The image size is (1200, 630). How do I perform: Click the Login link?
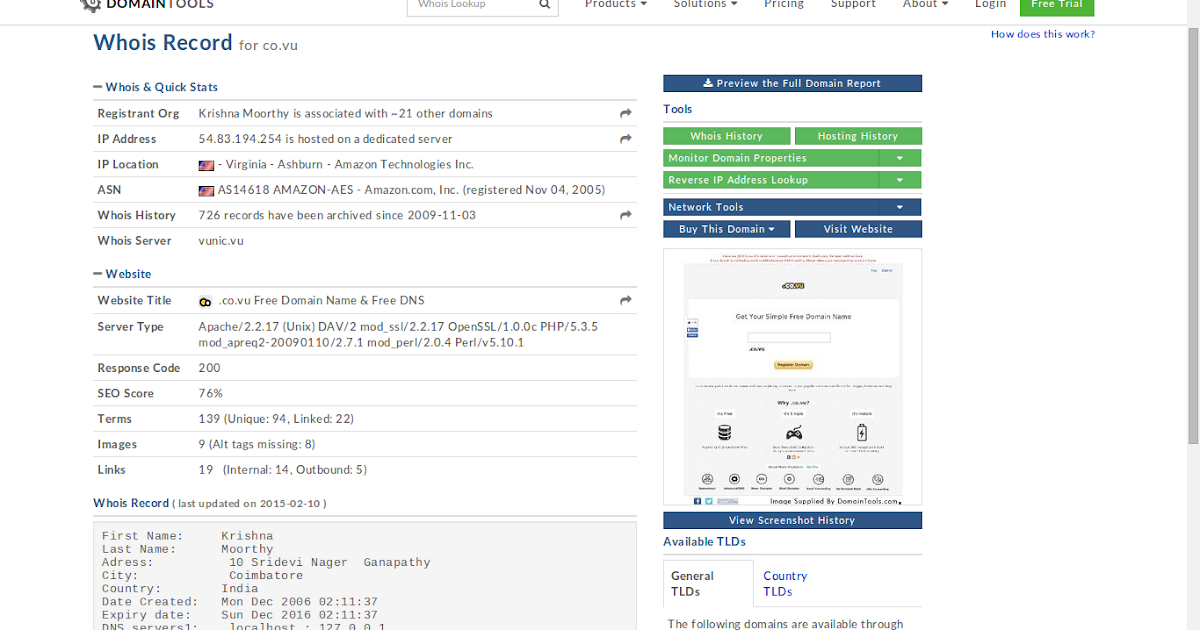[991, 5]
